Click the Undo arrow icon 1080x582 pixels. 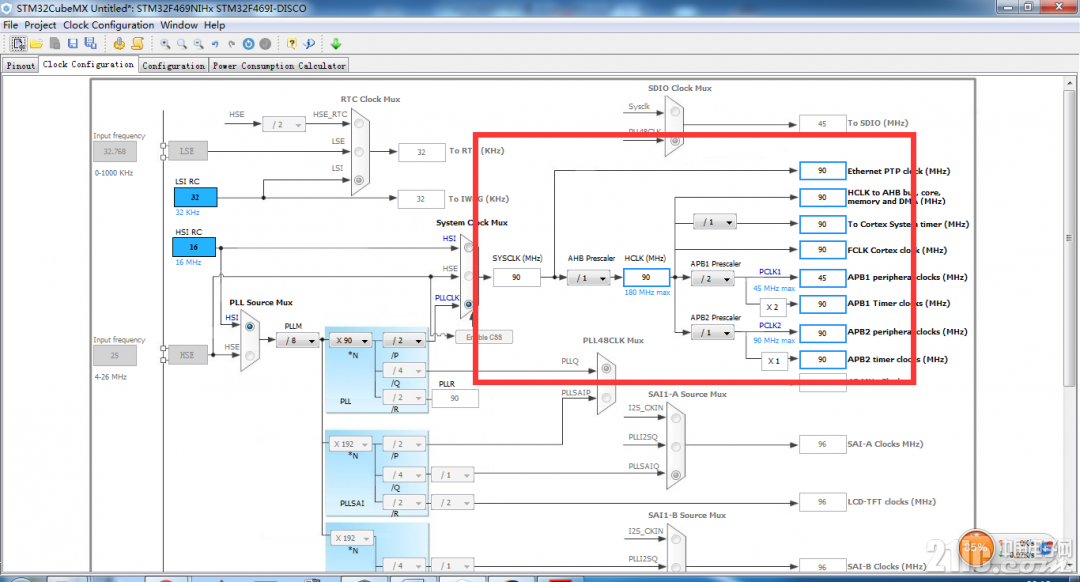[215, 43]
